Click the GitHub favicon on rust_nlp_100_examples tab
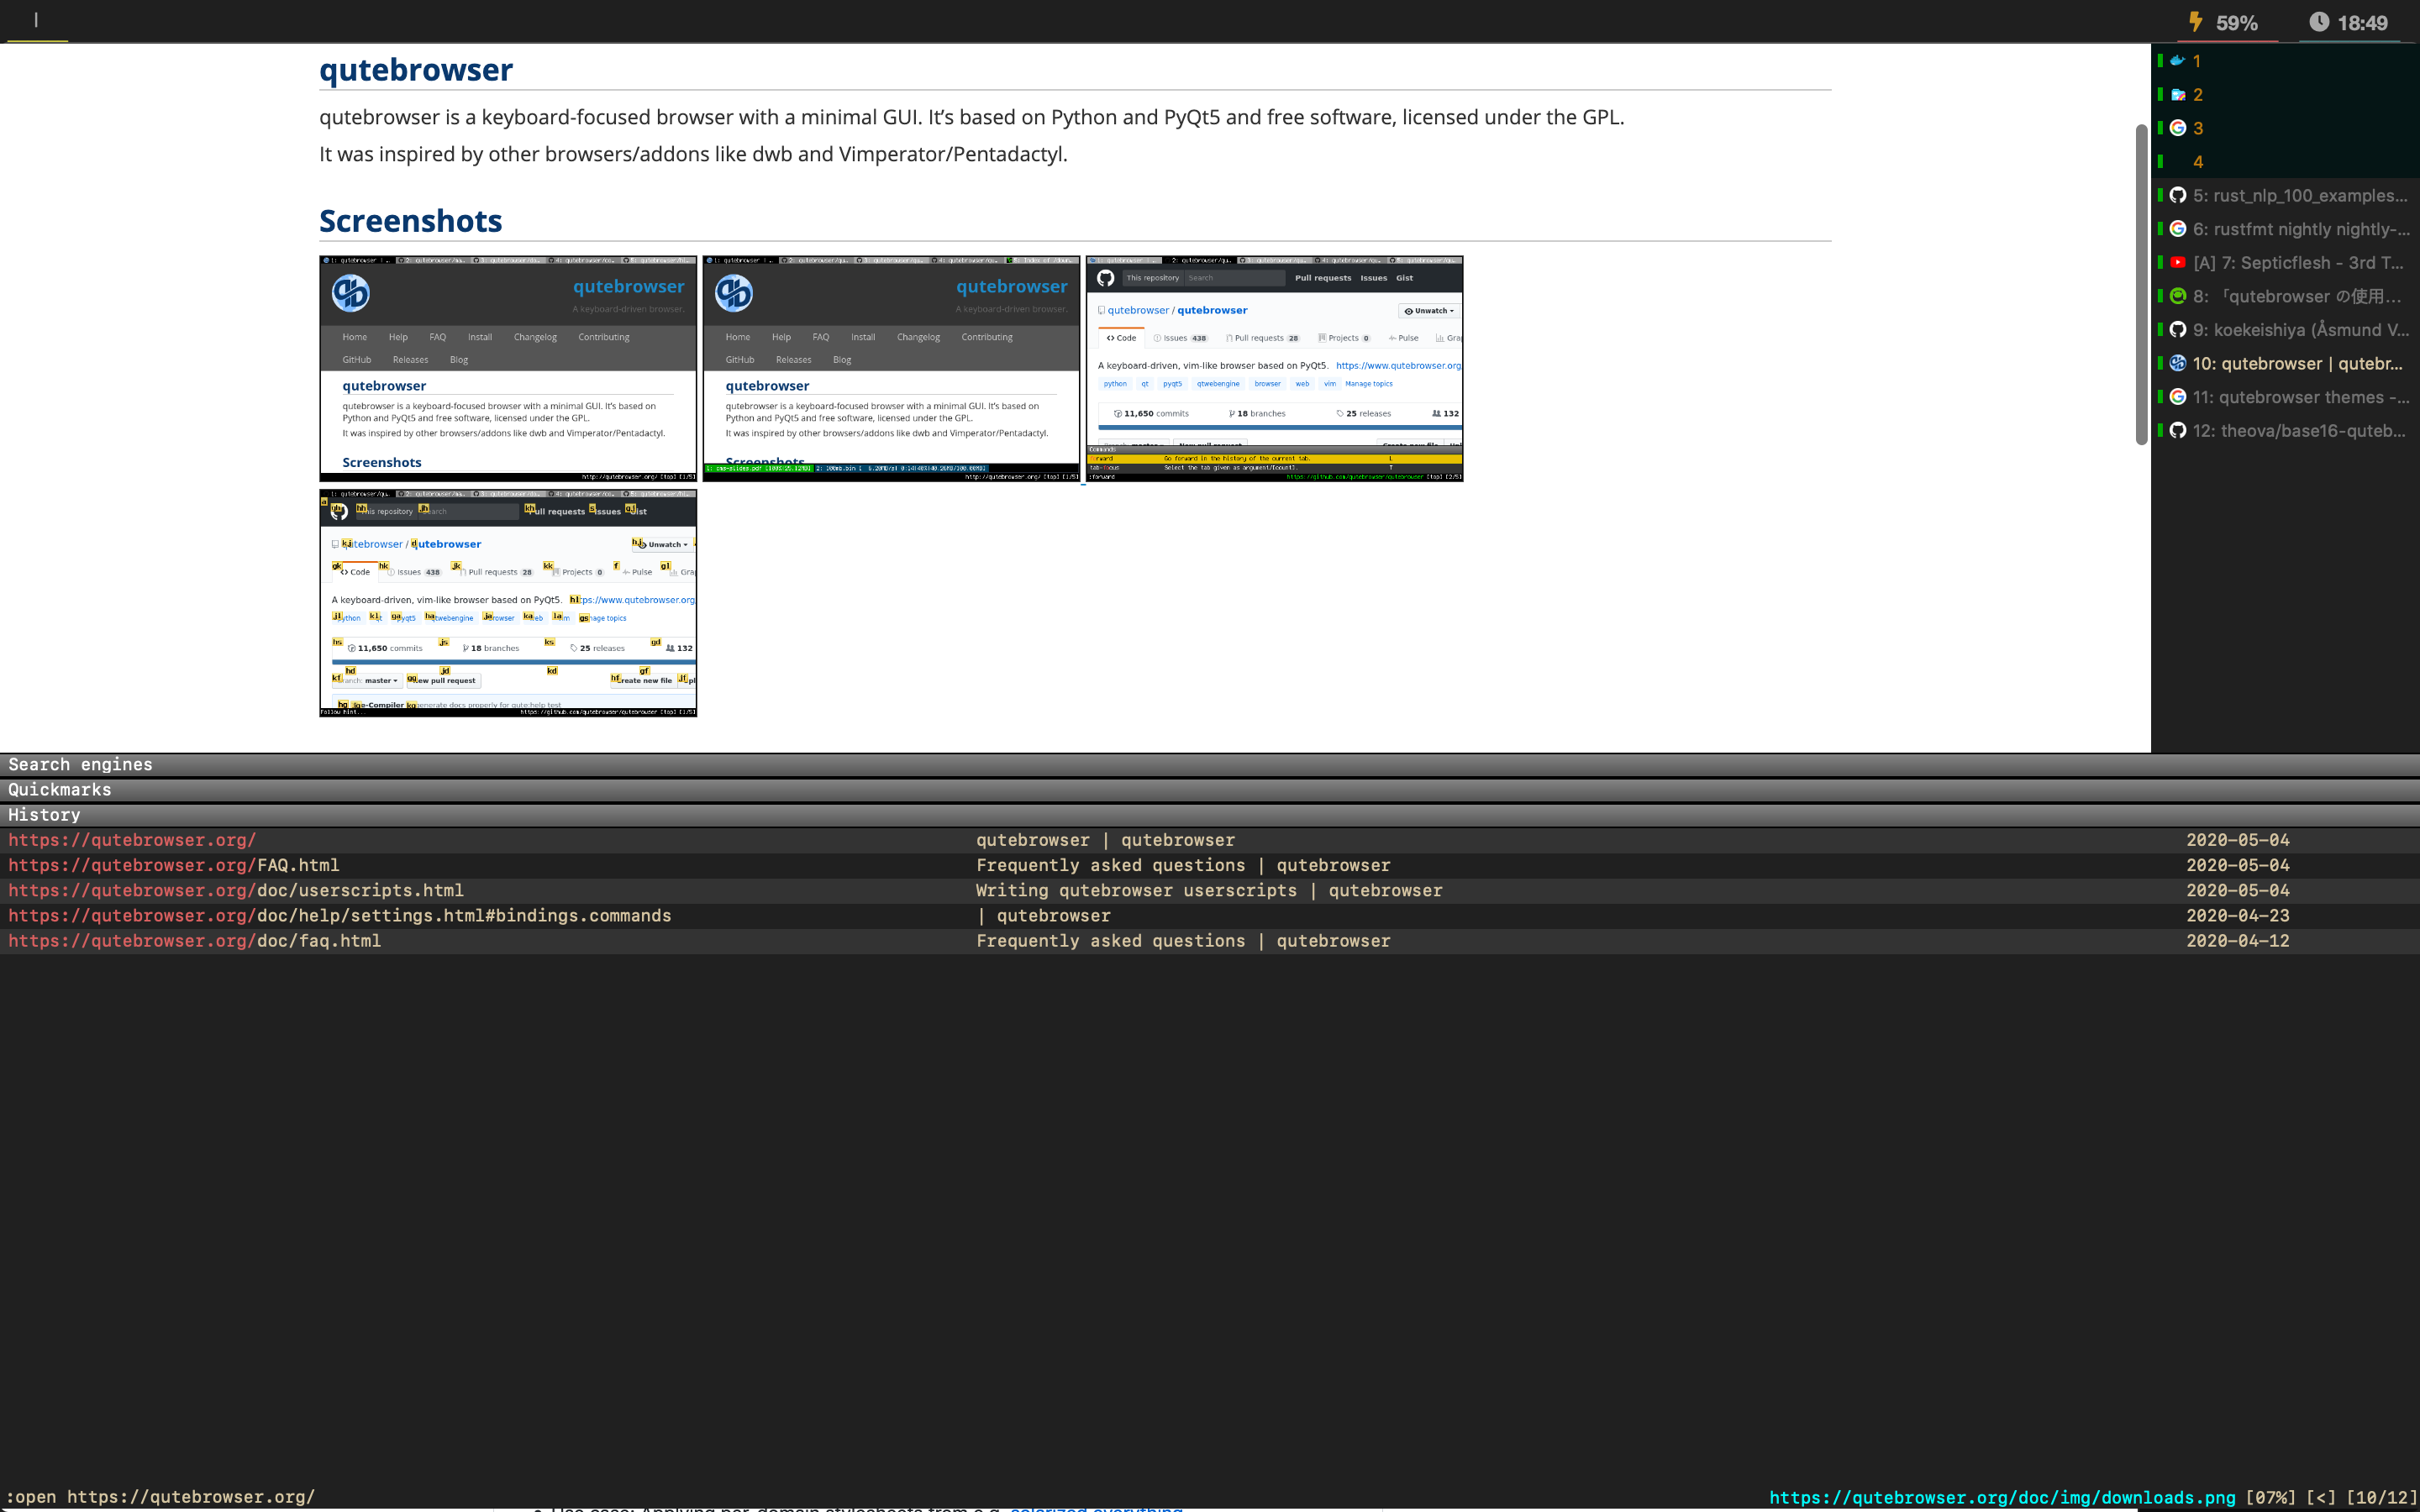This screenshot has height=1512, width=2420. pyautogui.click(x=2177, y=195)
